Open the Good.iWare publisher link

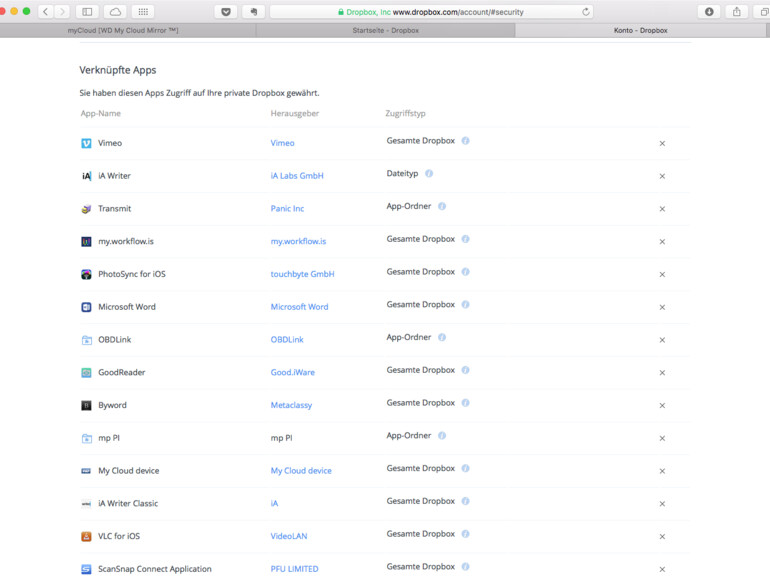point(293,373)
